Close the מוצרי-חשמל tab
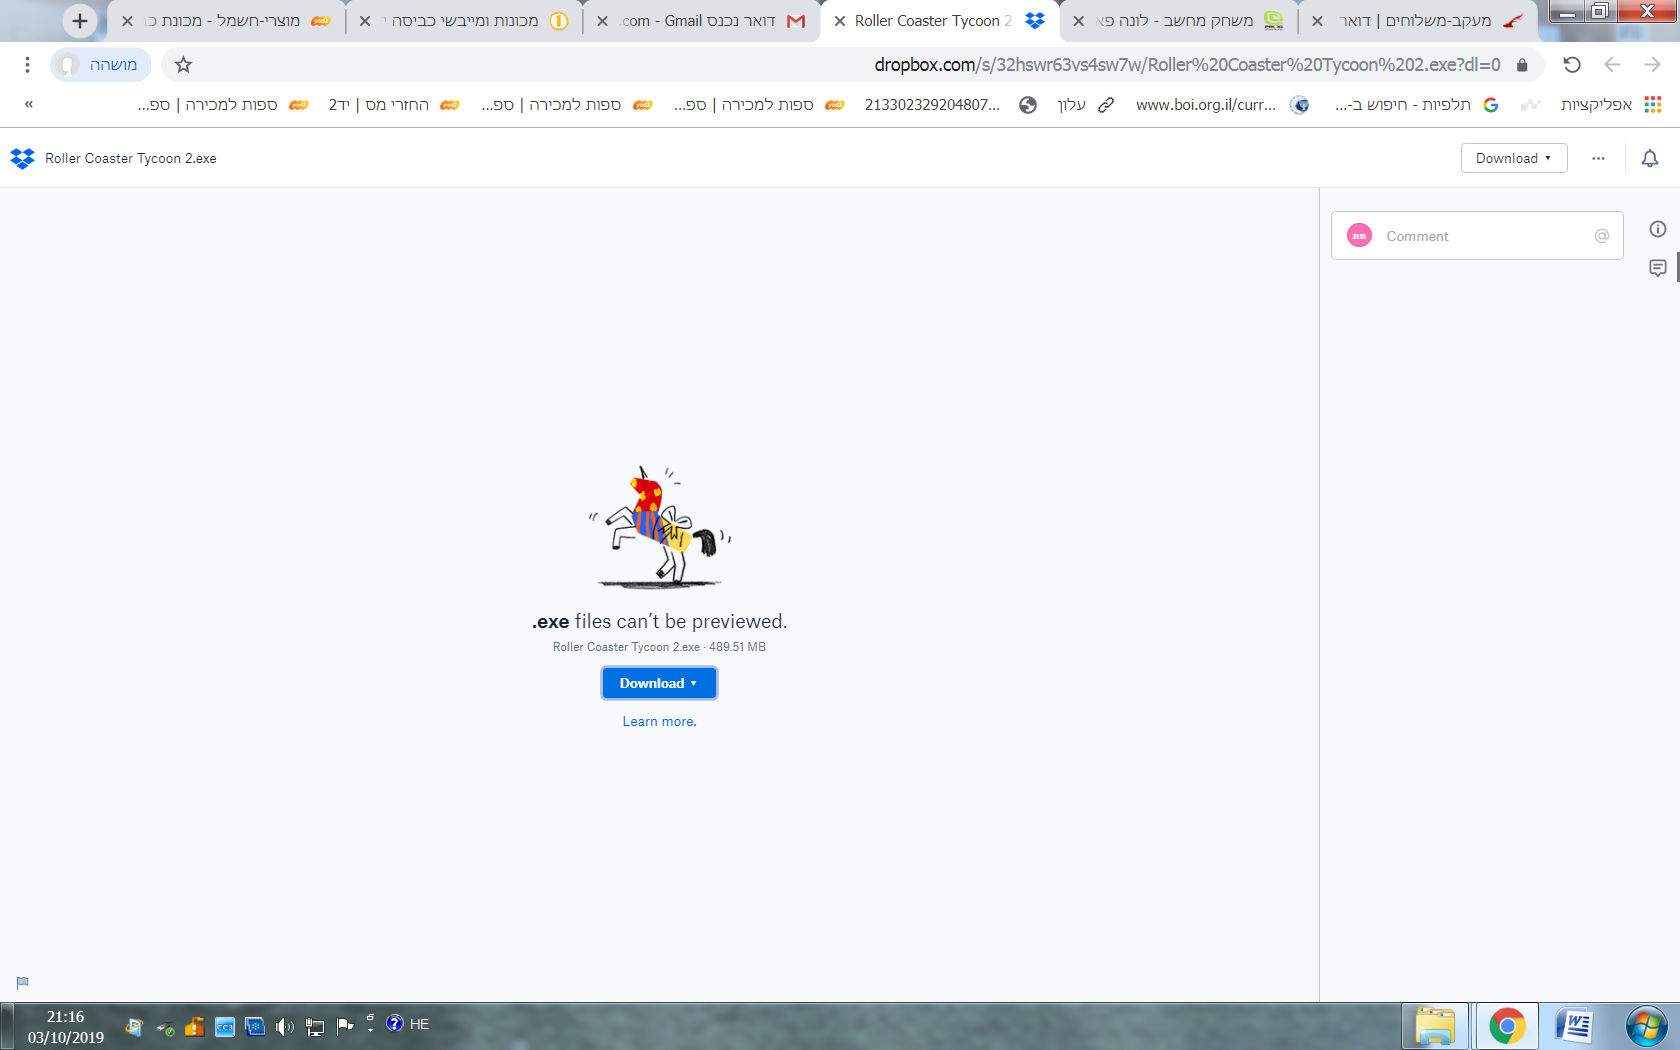The width and height of the screenshot is (1680, 1050). click(127, 21)
